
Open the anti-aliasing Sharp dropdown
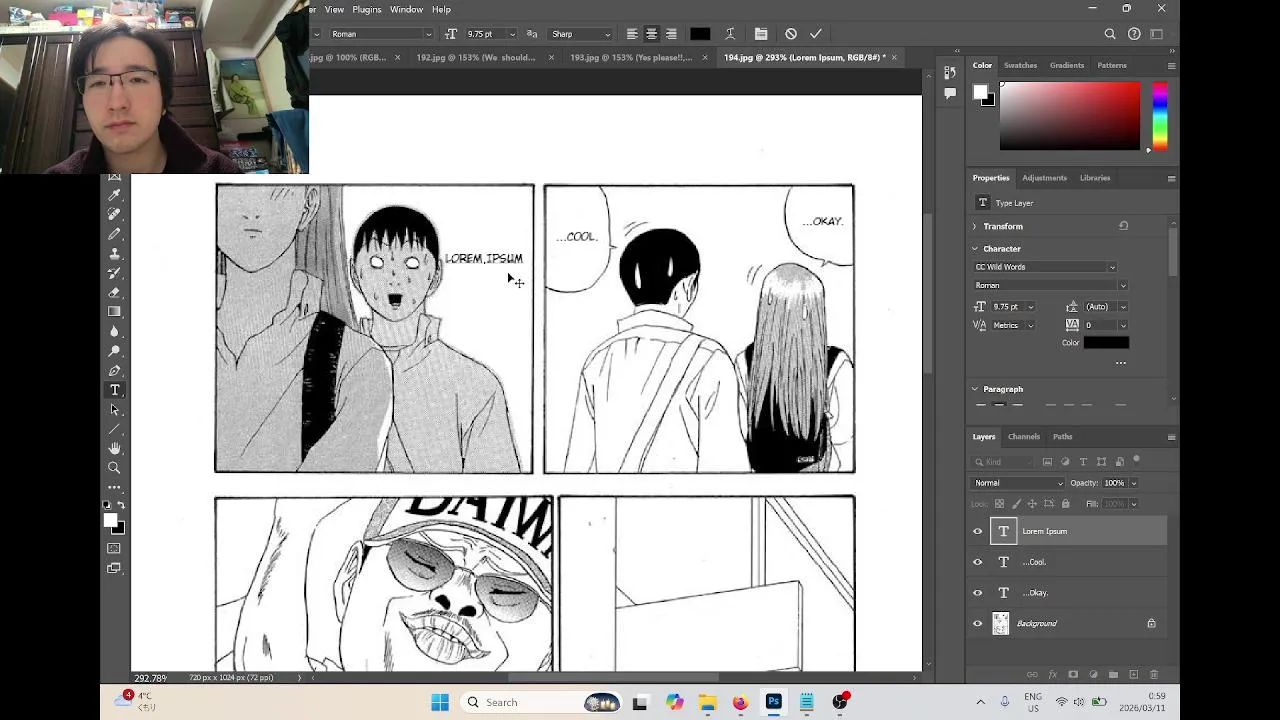[581, 34]
